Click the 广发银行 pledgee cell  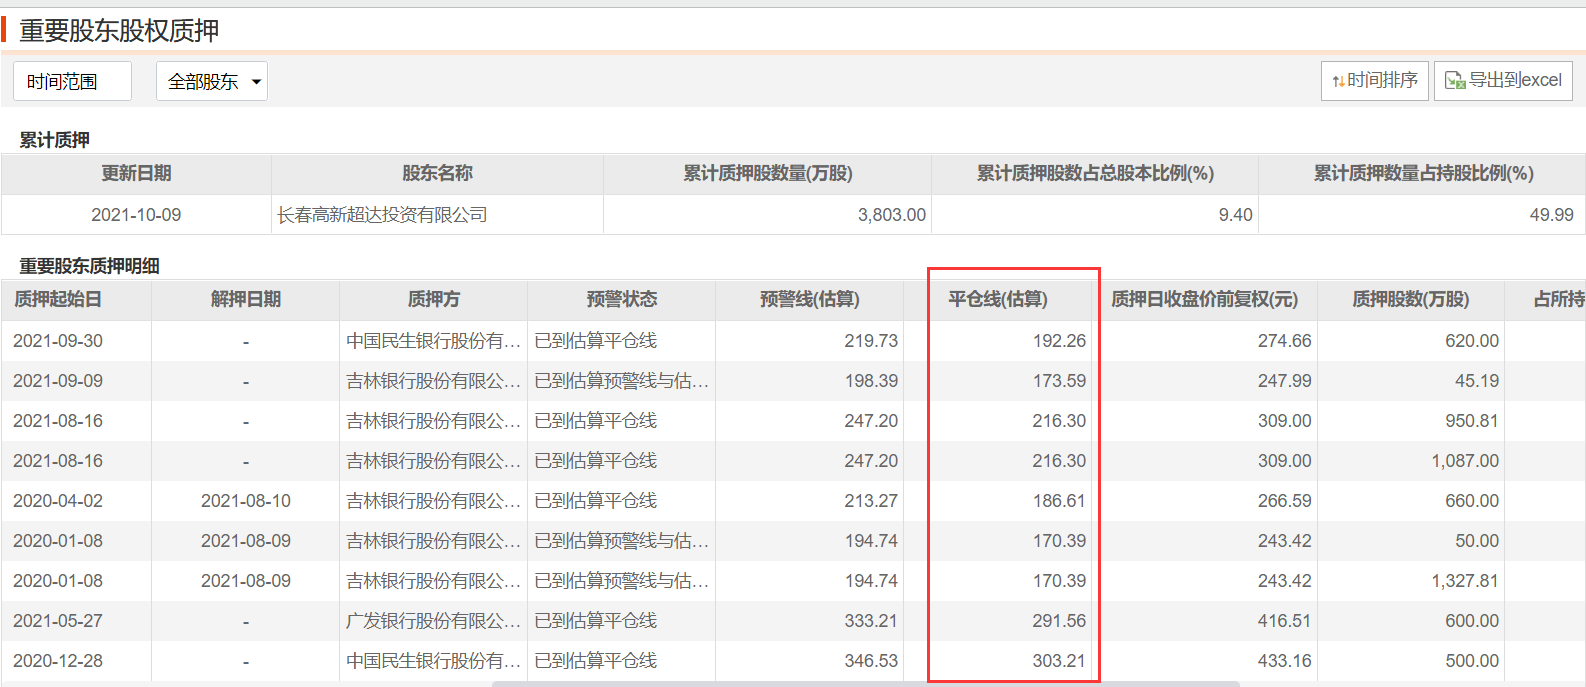click(433, 621)
